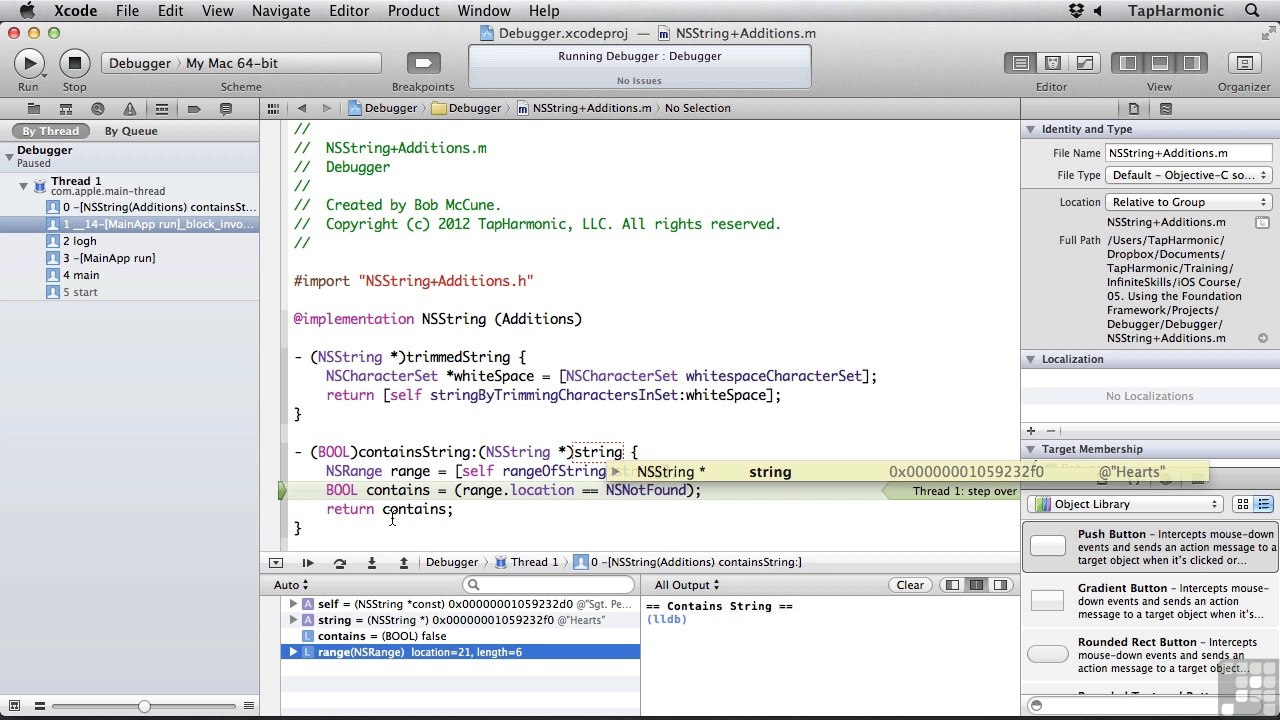1280x720 pixels.
Task: Collapse the Localization section
Action: [x=1029, y=359]
